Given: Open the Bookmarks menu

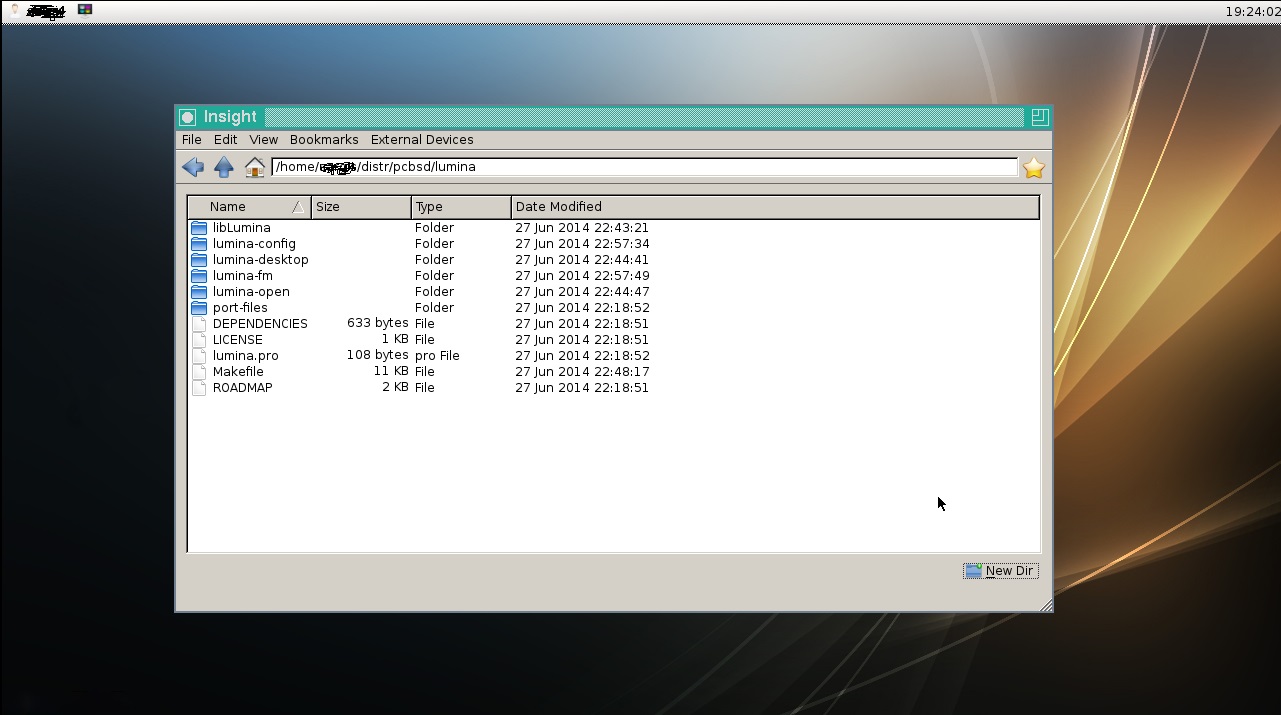Looking at the screenshot, I should (324, 140).
